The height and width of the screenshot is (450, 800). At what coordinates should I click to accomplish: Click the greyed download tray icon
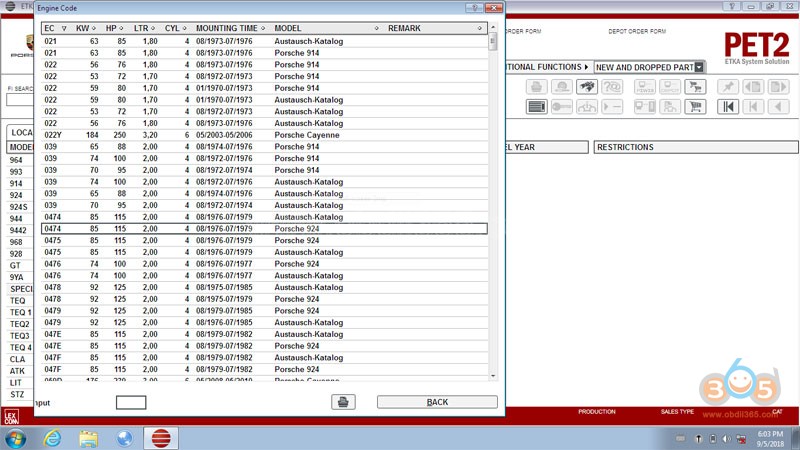click(587, 107)
